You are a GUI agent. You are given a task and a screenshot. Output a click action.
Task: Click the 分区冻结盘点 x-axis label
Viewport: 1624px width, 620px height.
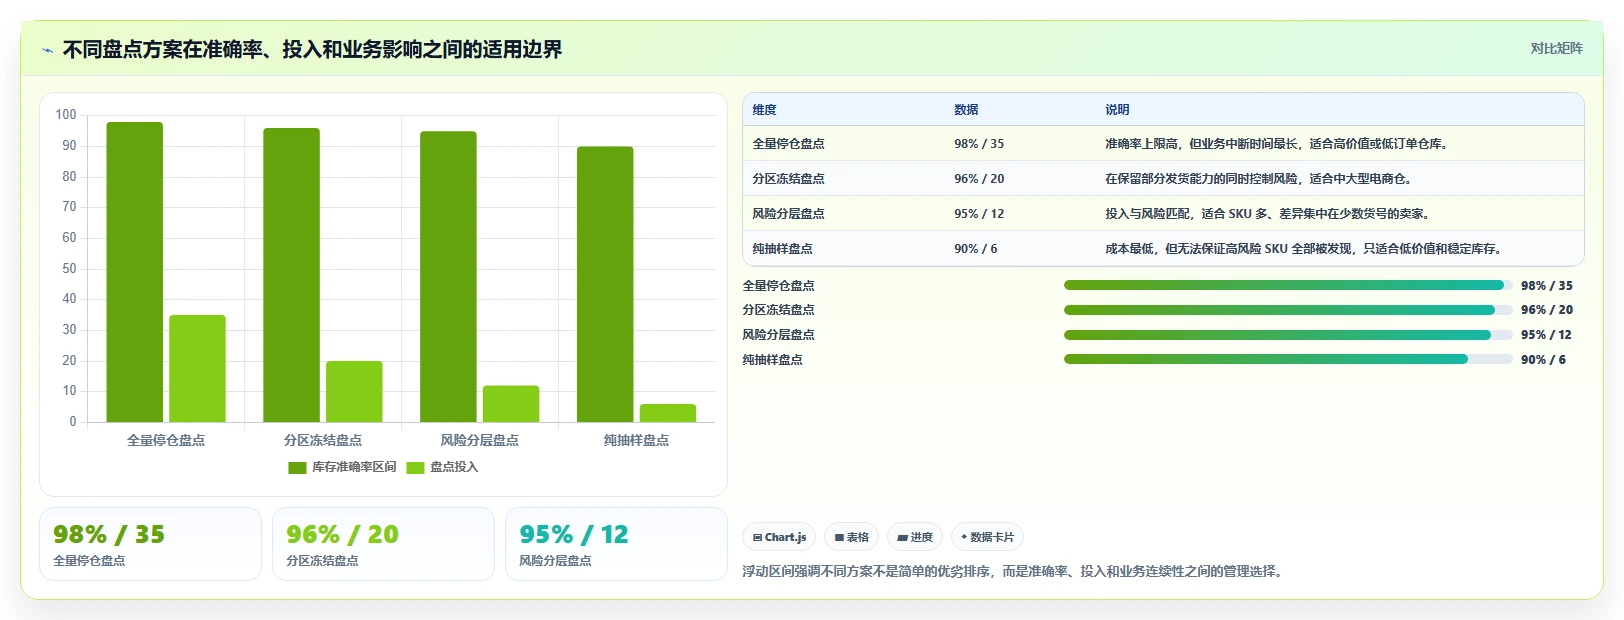pos(323,440)
